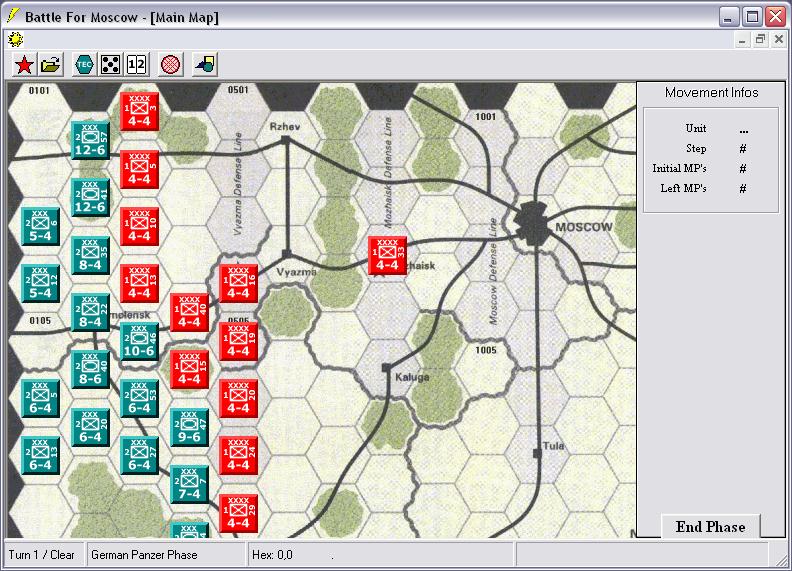Select the teal 5-4 infantry unit 12
Screen dimensions: 792x571
(x=41, y=283)
